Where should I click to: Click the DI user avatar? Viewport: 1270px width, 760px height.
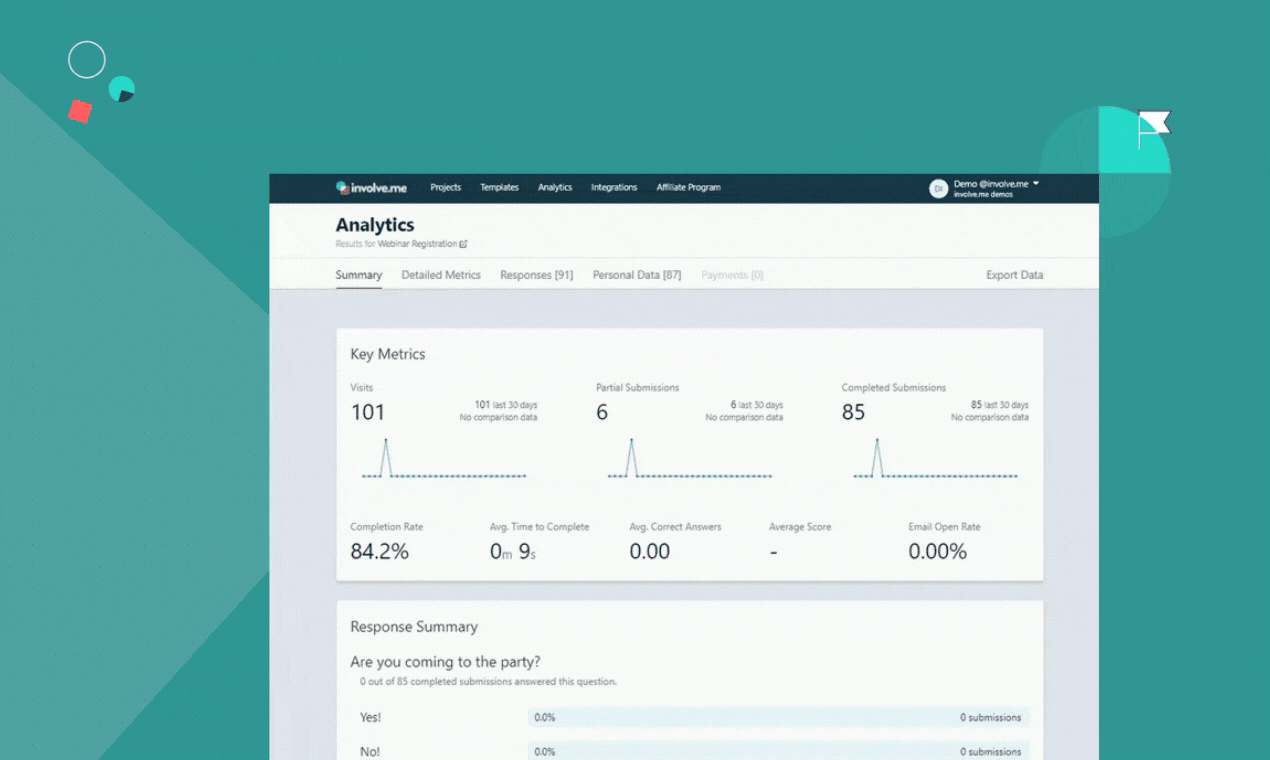point(938,188)
